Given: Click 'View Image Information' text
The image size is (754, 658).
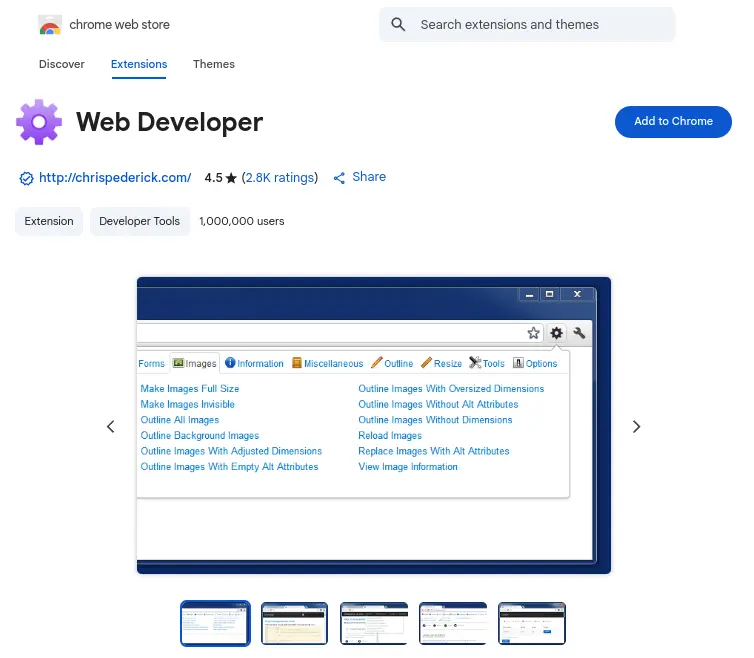Looking at the screenshot, I should point(408,467).
